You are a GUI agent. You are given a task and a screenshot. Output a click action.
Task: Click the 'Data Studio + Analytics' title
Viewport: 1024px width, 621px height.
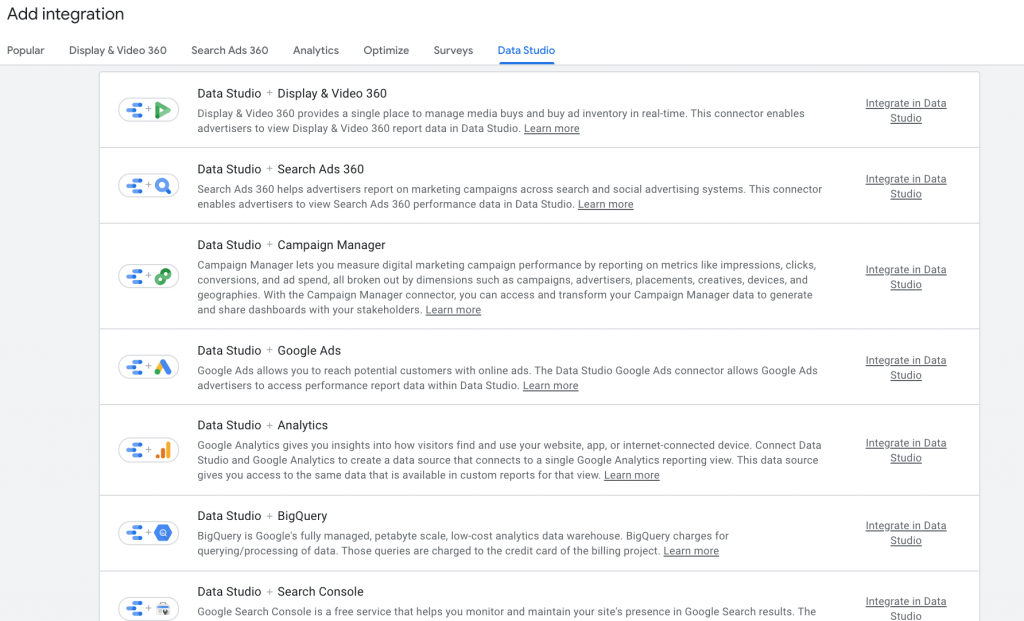[263, 425]
